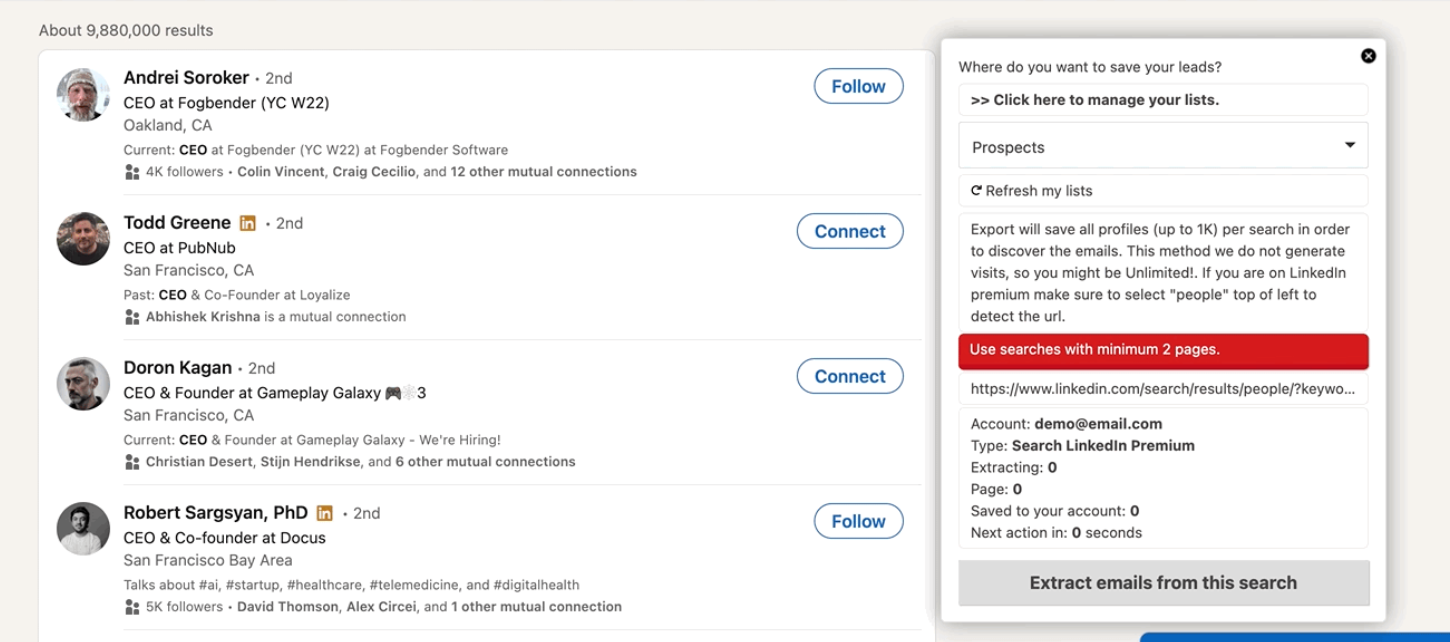Follow Robert Sargsyan, PhD
This screenshot has width=1450, height=642.
(x=859, y=521)
